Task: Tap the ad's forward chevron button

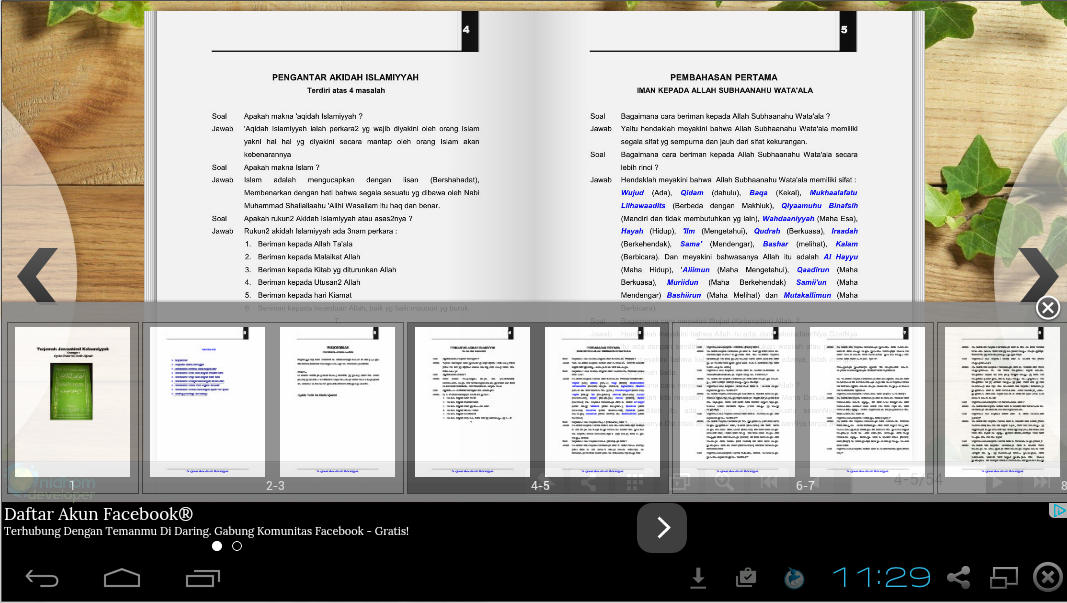Action: [662, 528]
